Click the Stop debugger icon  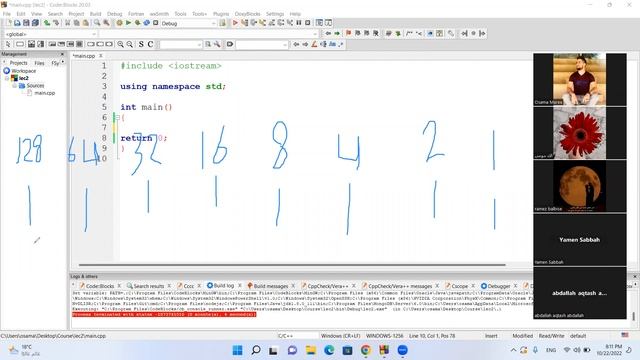click(x=308, y=23)
